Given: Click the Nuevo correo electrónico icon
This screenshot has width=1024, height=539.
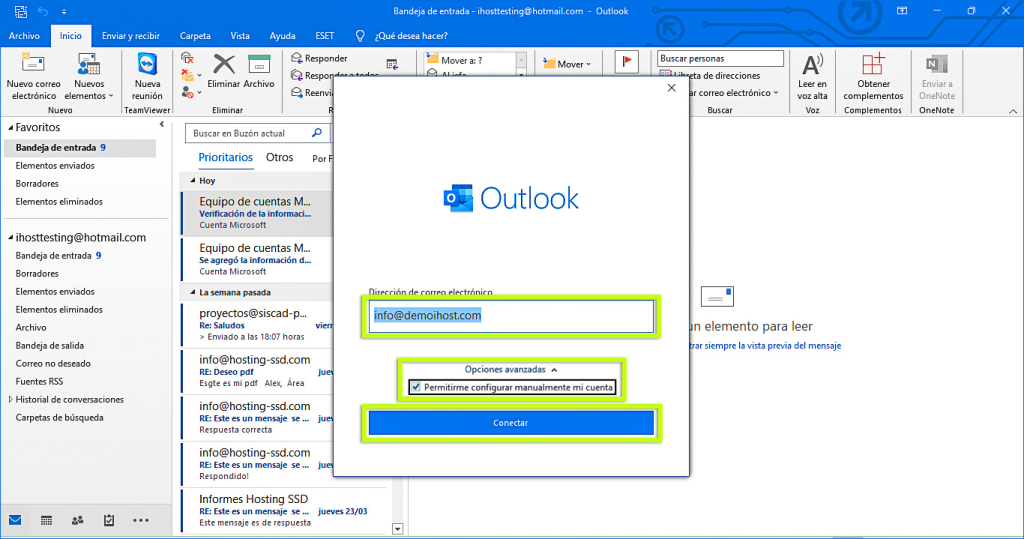Looking at the screenshot, I should pyautogui.click(x=33, y=66).
